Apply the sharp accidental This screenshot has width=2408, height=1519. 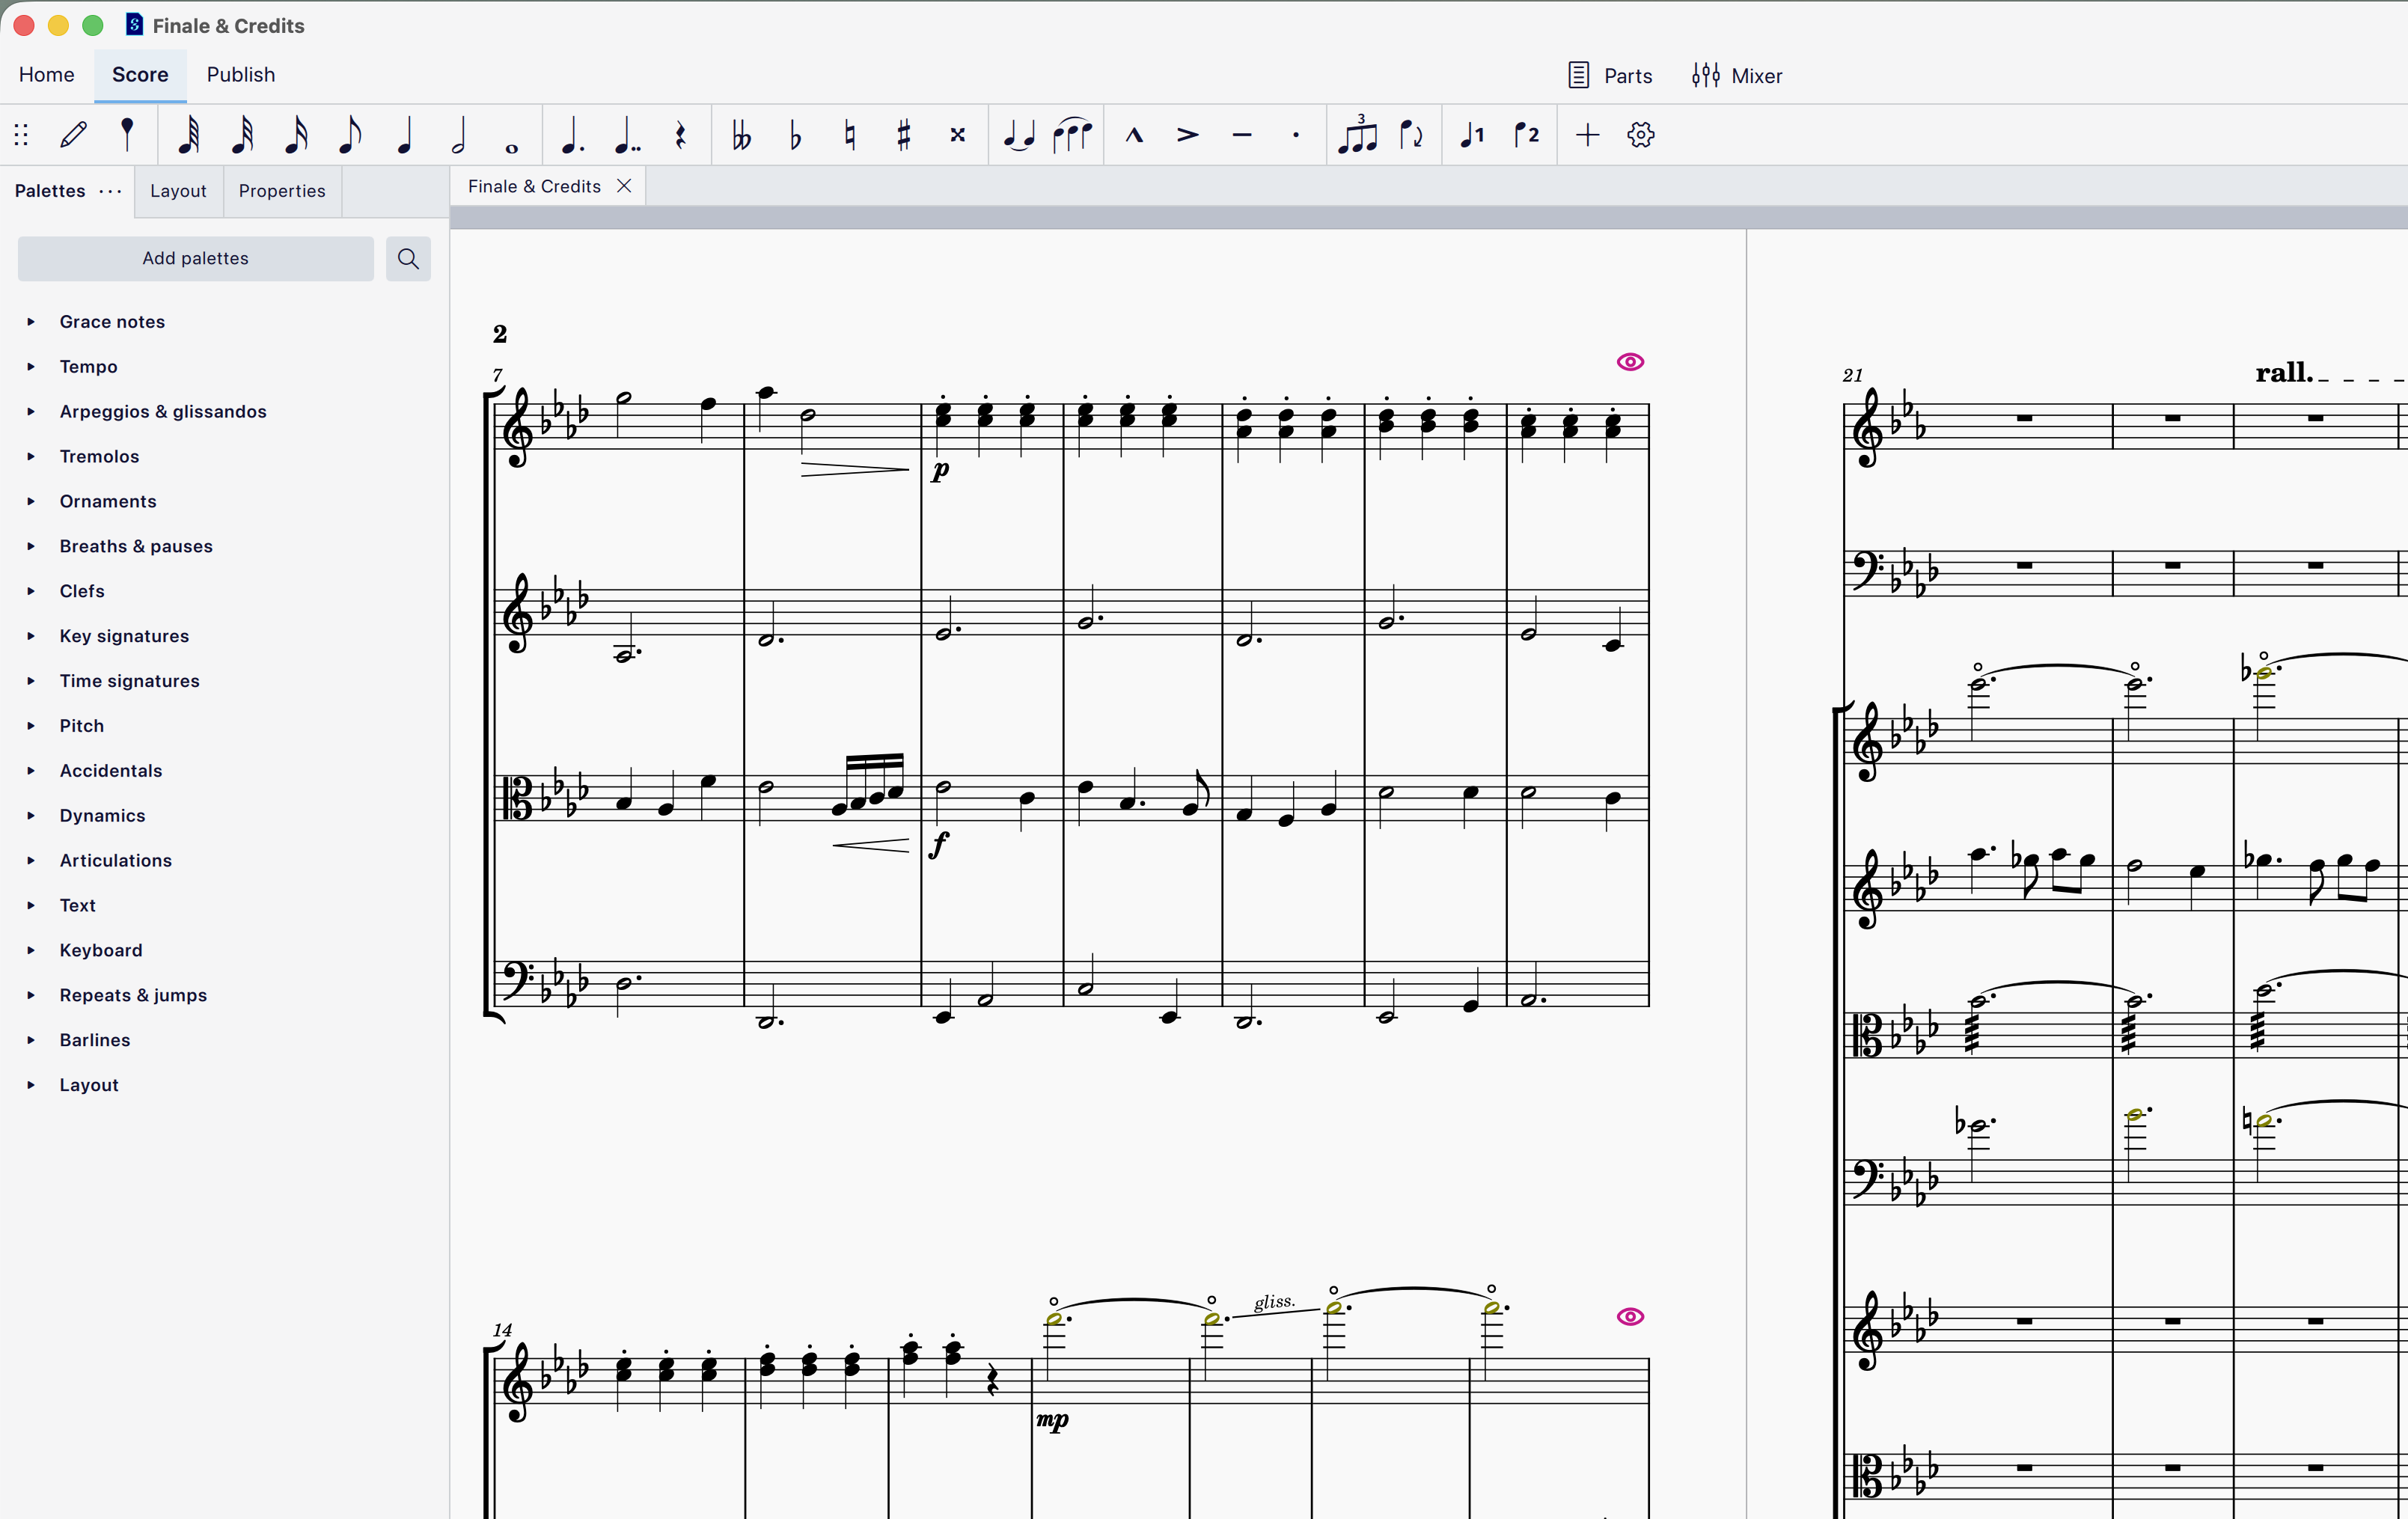click(904, 134)
